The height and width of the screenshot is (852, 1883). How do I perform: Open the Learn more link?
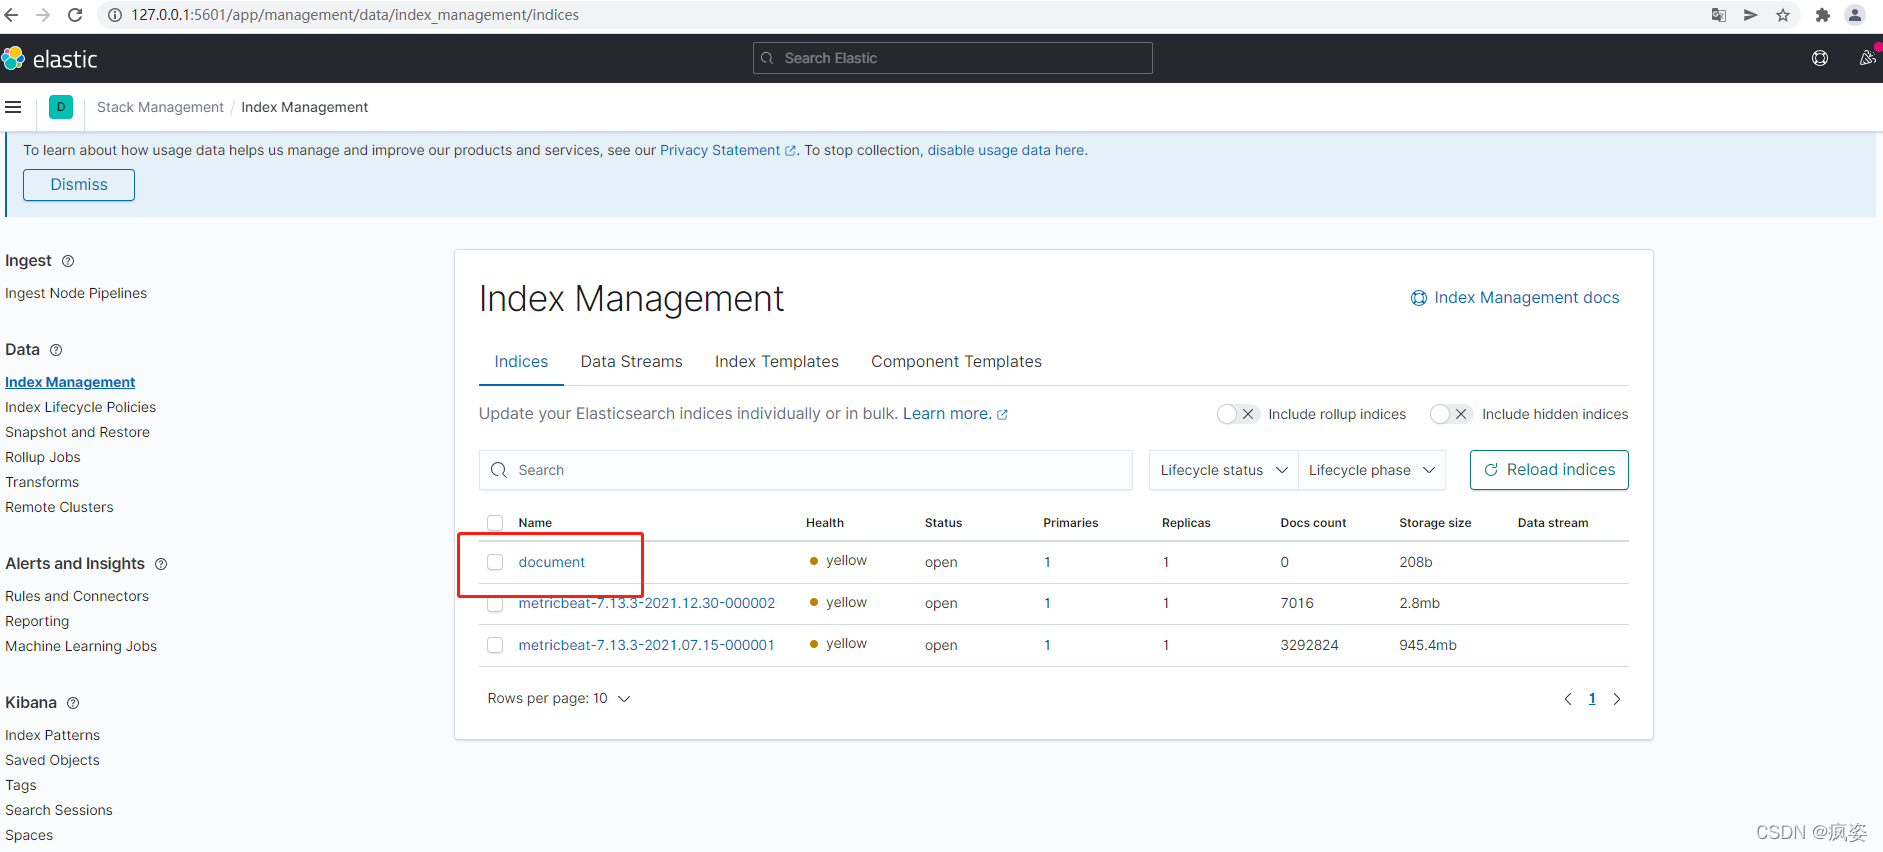point(955,414)
